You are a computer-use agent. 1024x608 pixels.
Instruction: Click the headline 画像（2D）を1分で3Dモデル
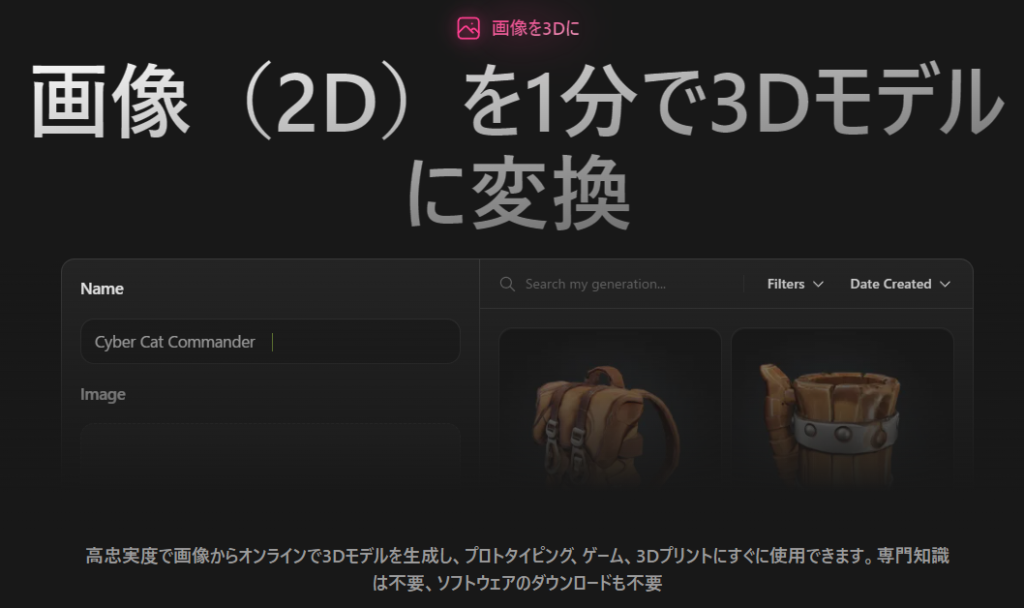pos(517,101)
